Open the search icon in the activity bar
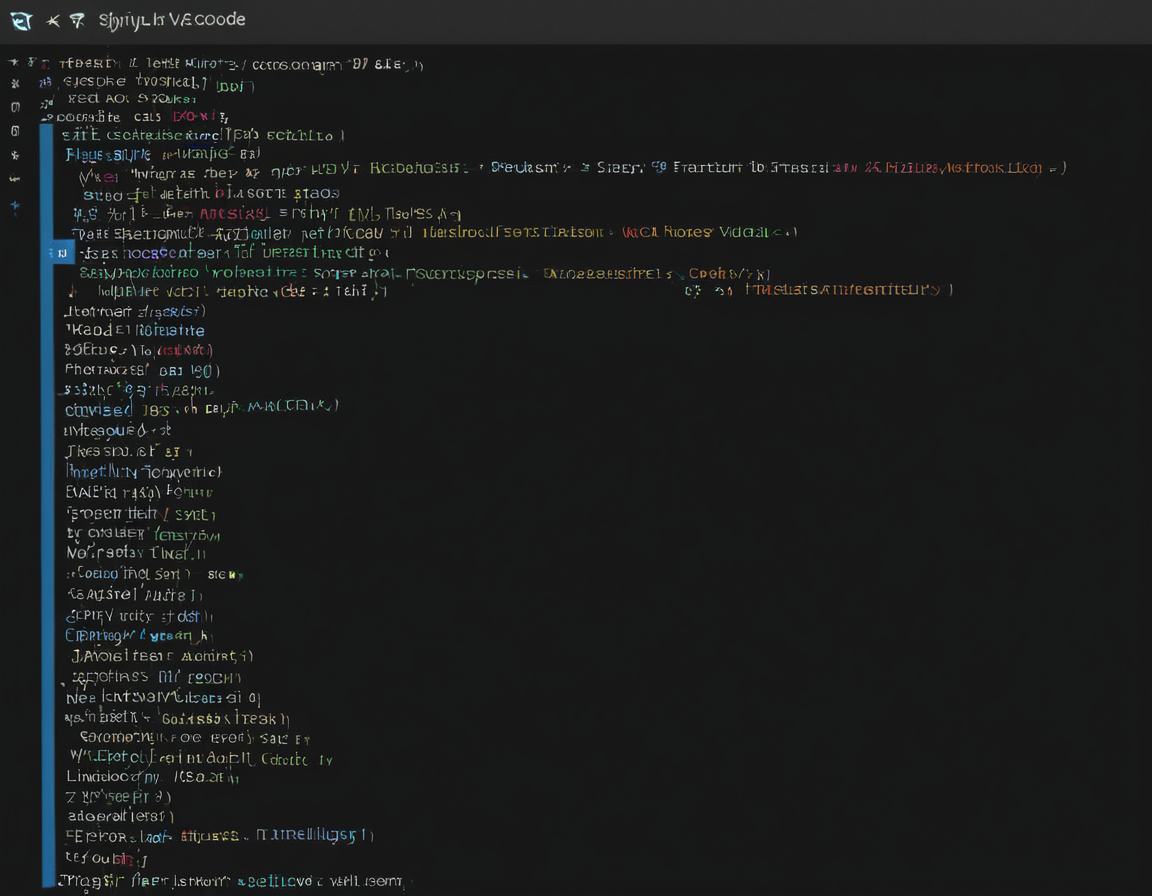This screenshot has width=1152, height=896. click(x=14, y=85)
